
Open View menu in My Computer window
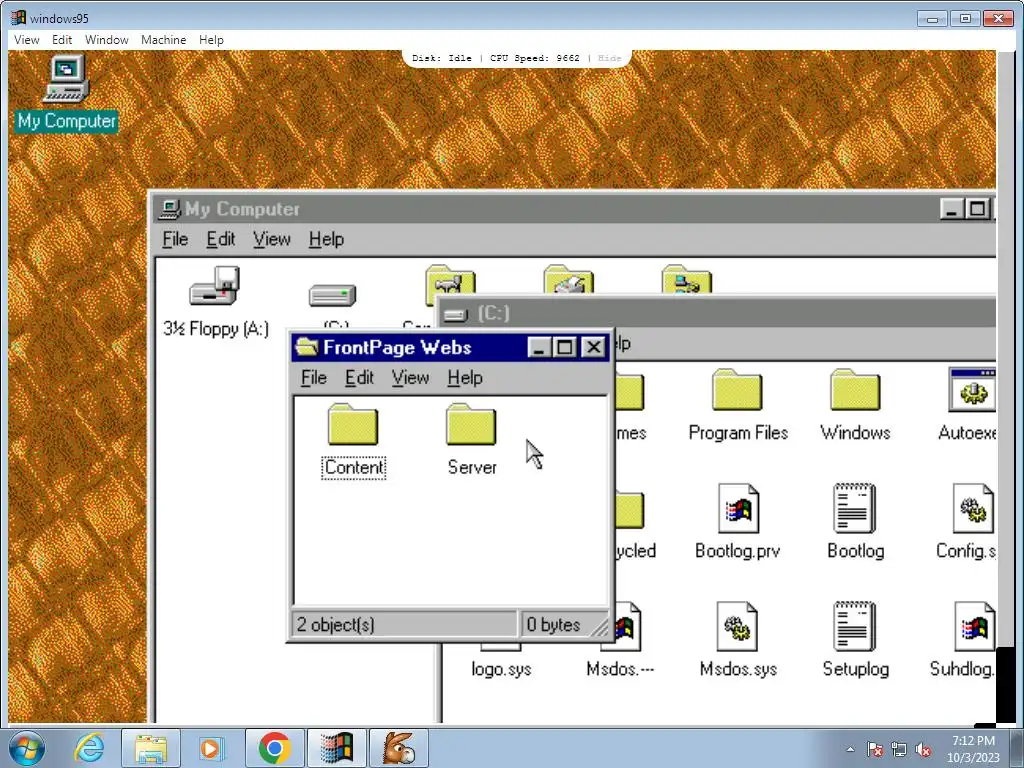pyautogui.click(x=272, y=239)
